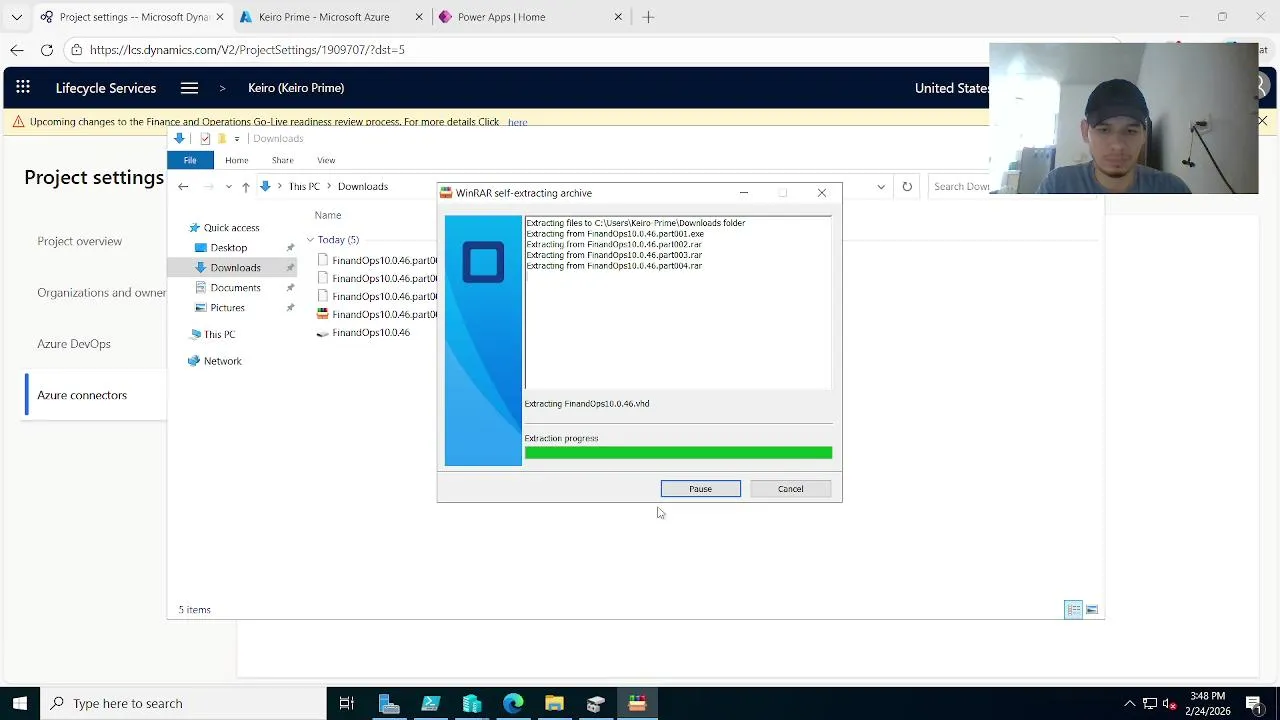
Task: Select the WinRAR archive part file icon
Action: click(322, 314)
